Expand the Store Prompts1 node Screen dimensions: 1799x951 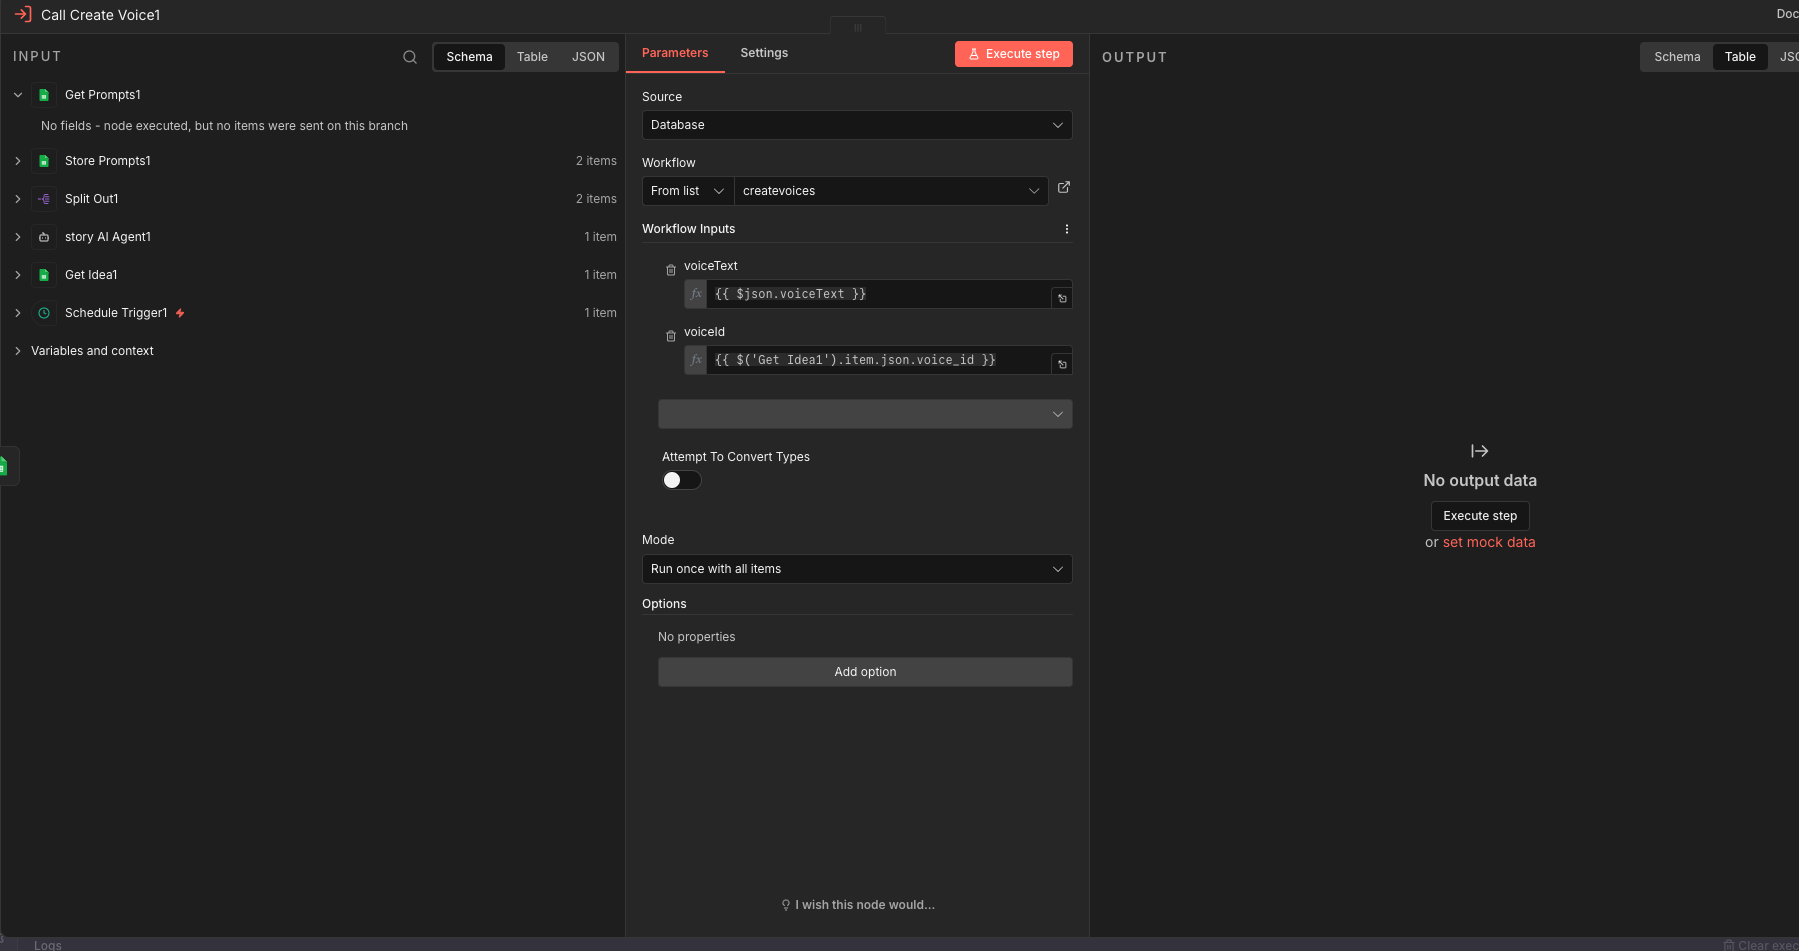pyautogui.click(x=18, y=161)
